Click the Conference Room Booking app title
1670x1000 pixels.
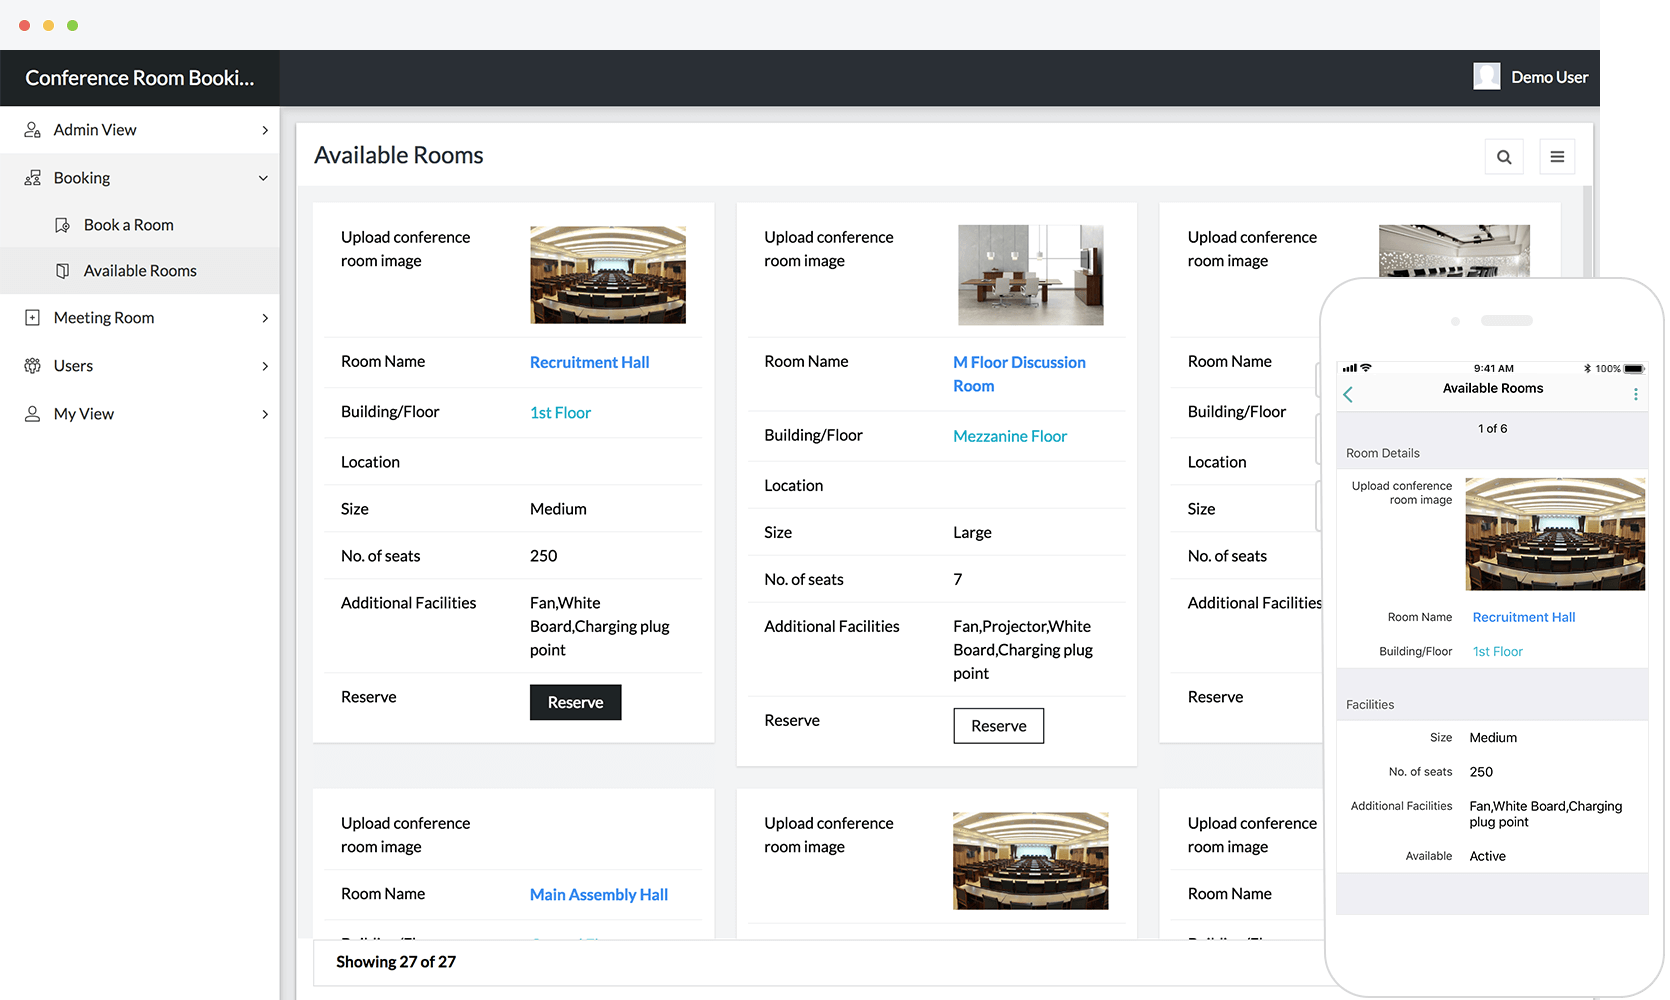(140, 78)
